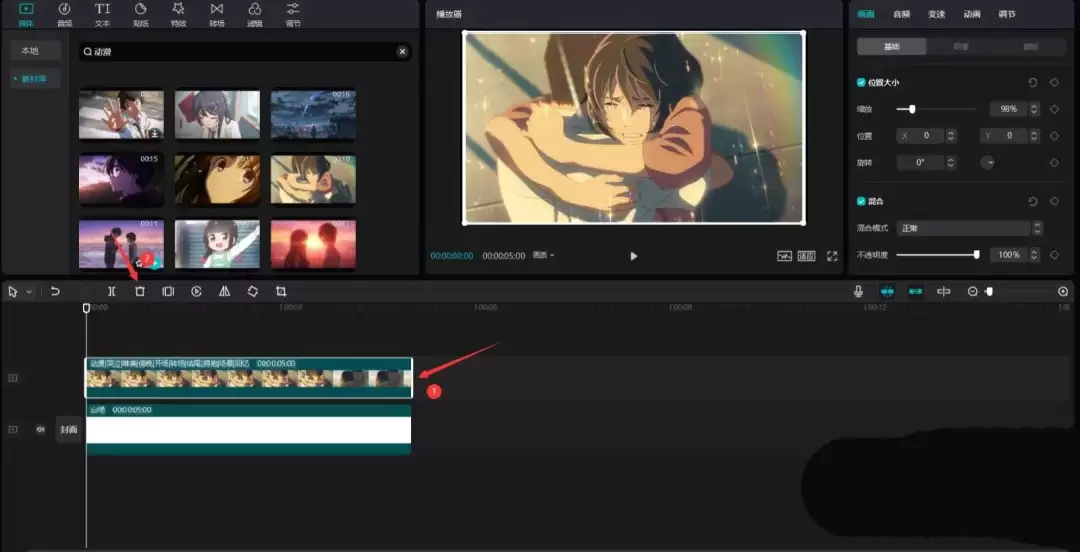Click the microphone voiceover record icon
1080x552 pixels.
tap(858, 291)
